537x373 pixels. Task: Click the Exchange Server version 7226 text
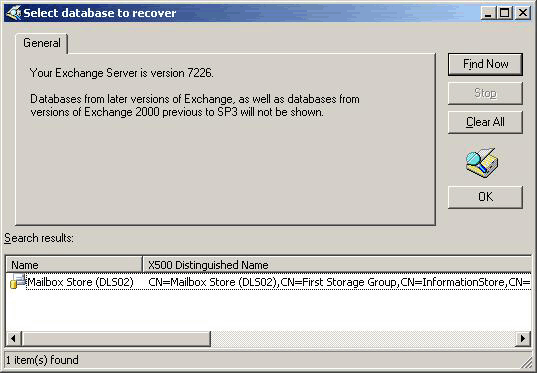click(x=122, y=73)
